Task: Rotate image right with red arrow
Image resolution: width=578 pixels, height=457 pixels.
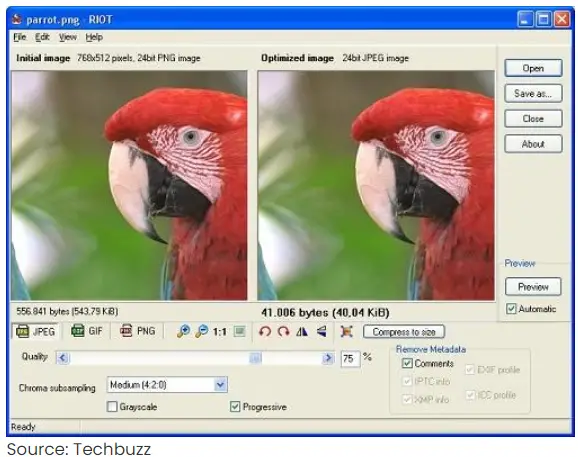Action: click(x=283, y=332)
